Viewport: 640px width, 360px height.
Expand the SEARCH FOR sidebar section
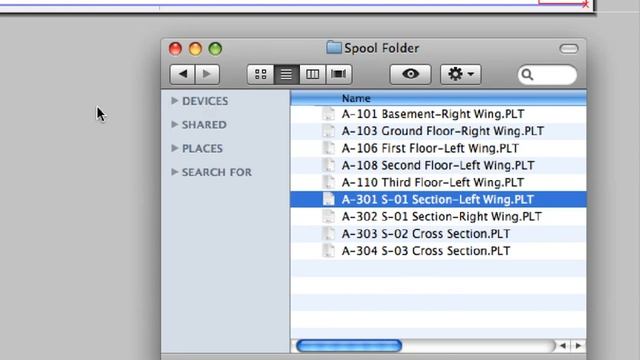175,172
